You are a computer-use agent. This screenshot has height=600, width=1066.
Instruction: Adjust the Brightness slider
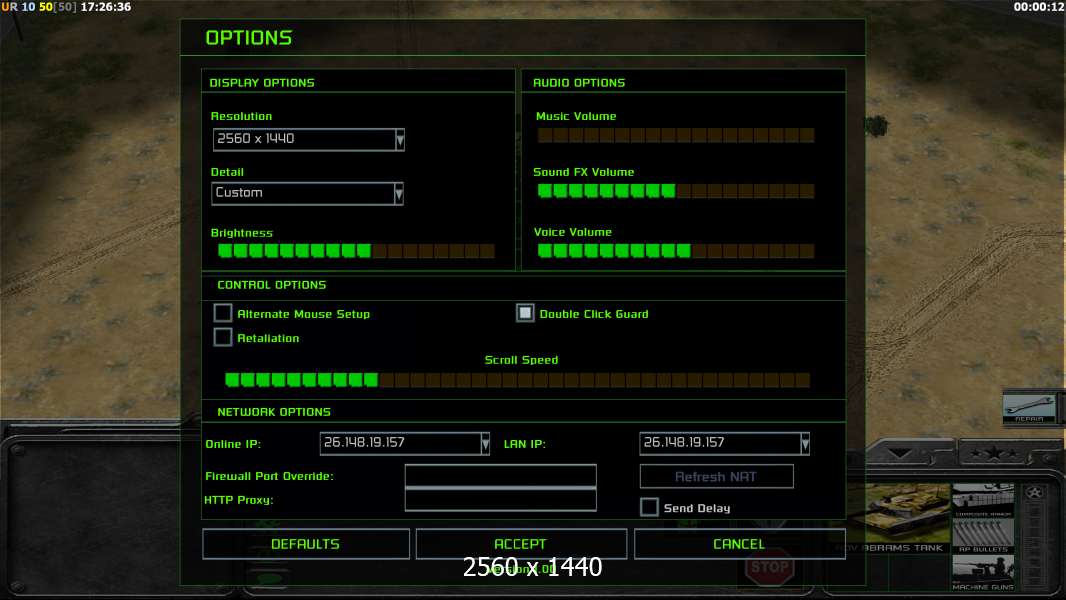(356, 251)
